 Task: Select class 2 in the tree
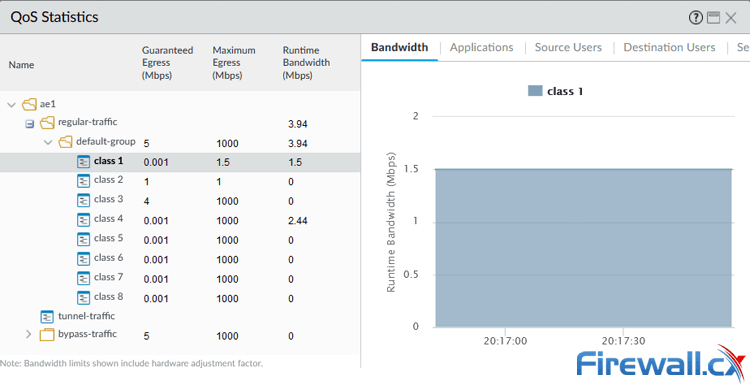coord(109,180)
